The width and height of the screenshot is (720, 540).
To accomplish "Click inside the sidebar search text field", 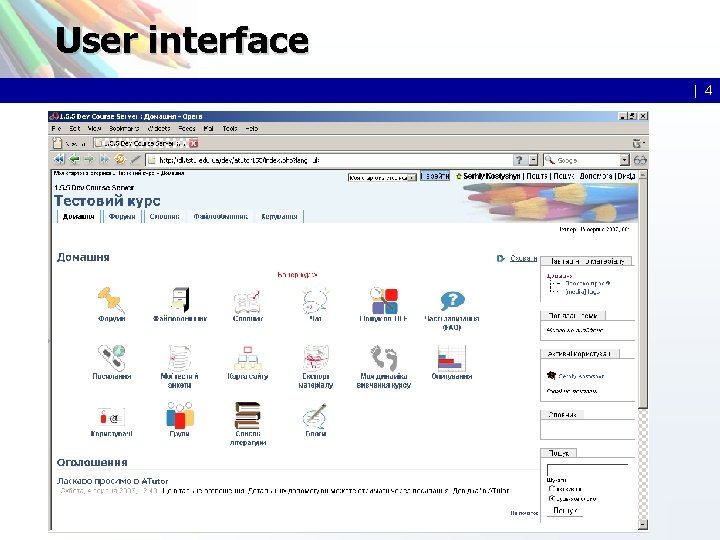I will 587,470.
